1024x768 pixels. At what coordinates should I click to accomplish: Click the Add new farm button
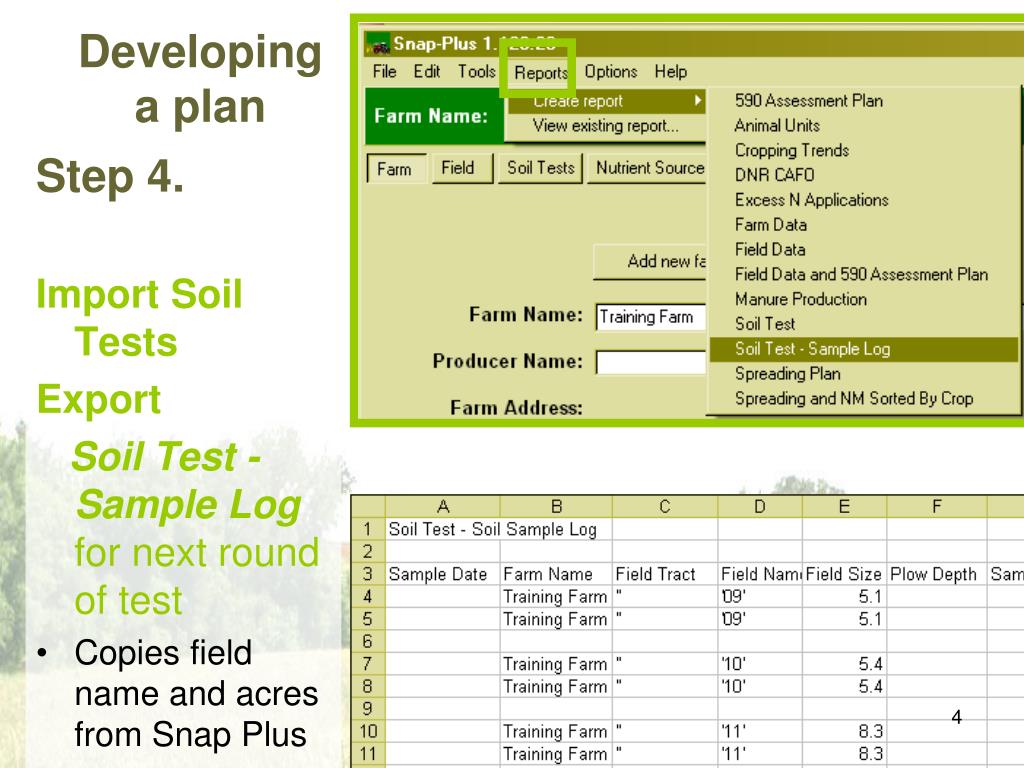650,262
